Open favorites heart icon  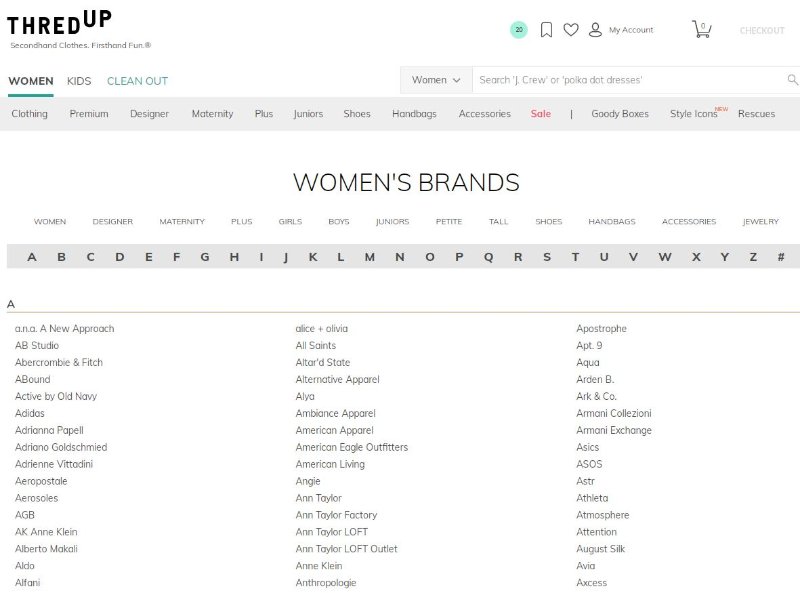571,30
